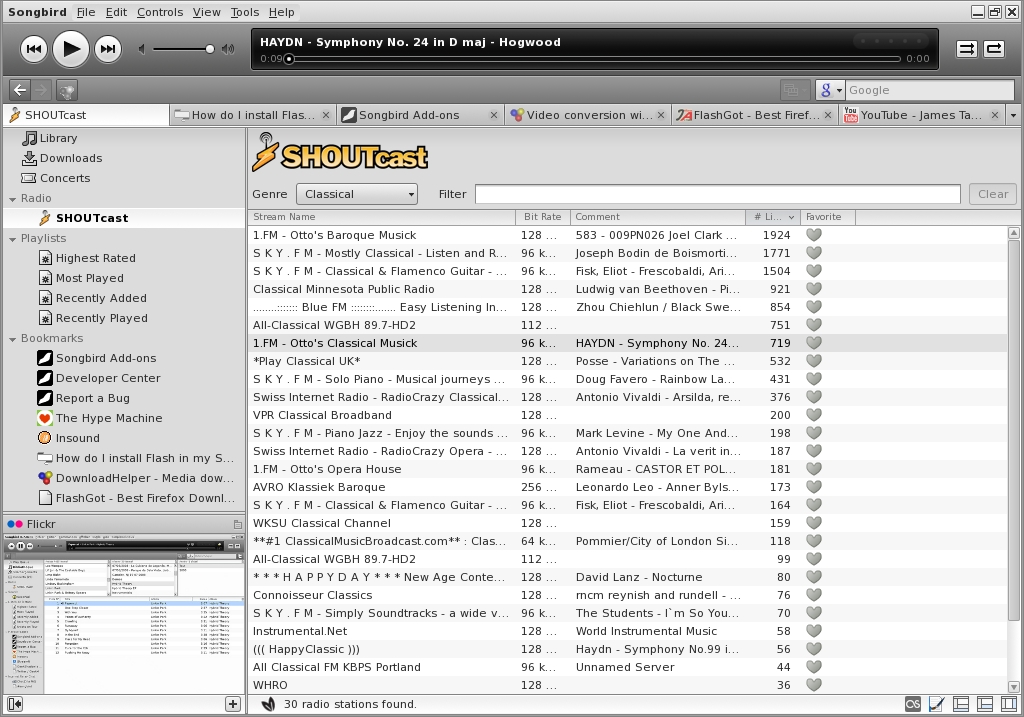Image resolution: width=1024 pixels, height=717 pixels.
Task: Collapse the Playlists section
Action: 12,239
